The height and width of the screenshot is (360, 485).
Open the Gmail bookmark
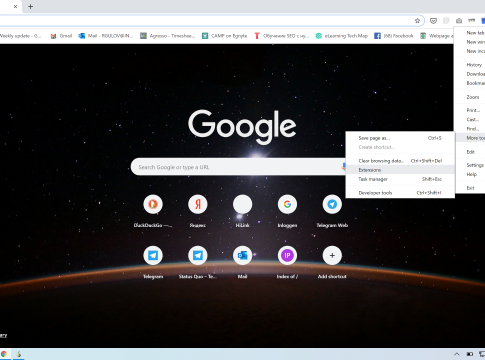pyautogui.click(x=61, y=36)
